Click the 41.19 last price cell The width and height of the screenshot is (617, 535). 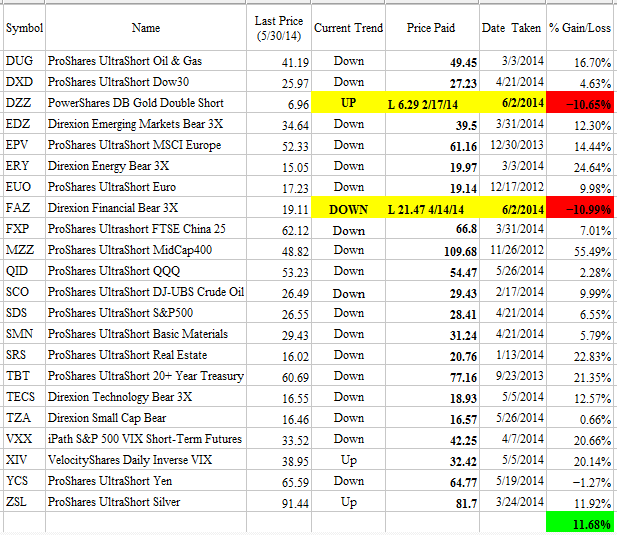click(279, 61)
